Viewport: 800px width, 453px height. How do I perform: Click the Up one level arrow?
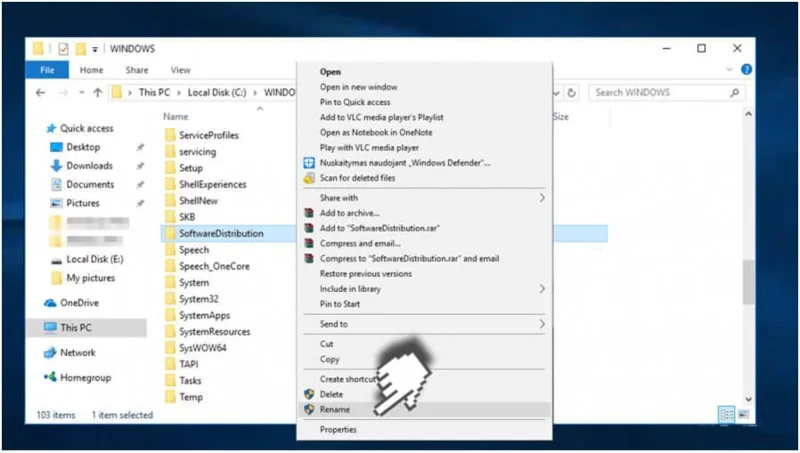pos(98,92)
